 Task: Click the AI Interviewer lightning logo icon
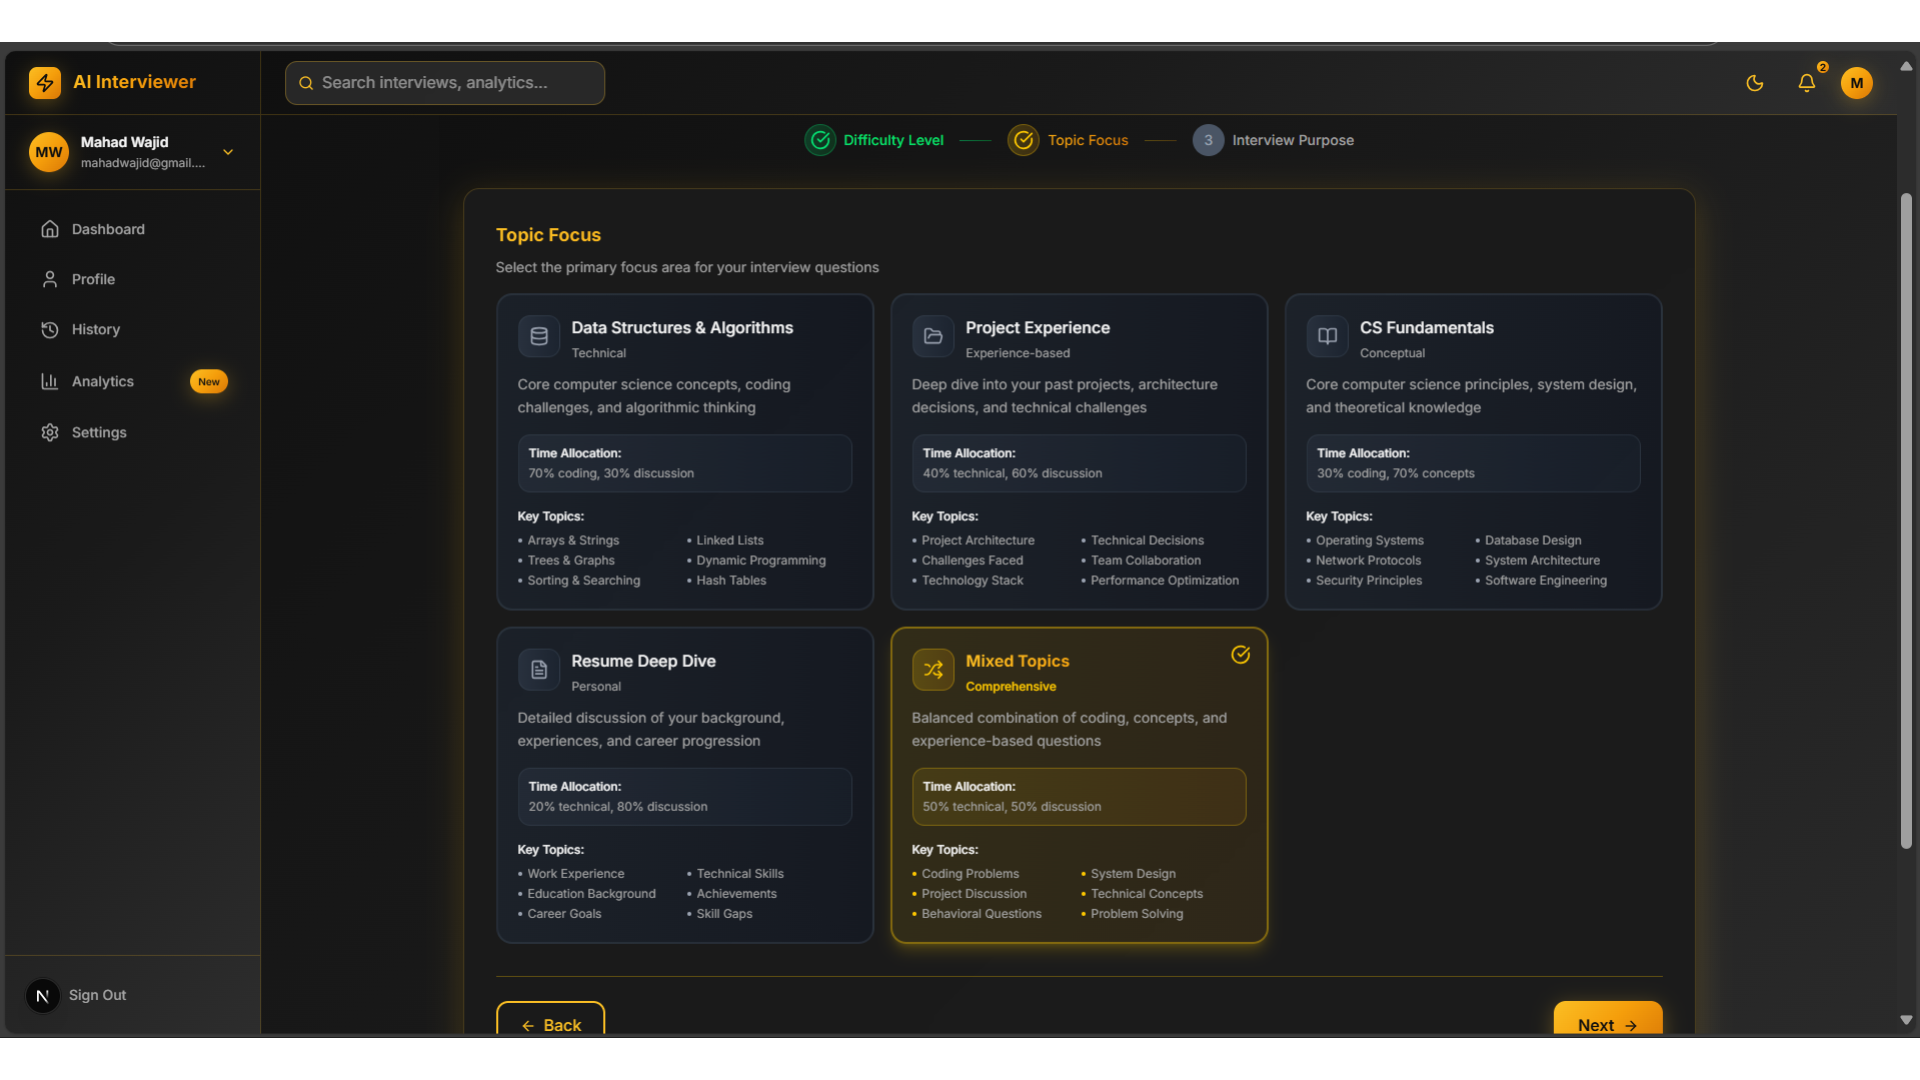pos(45,83)
